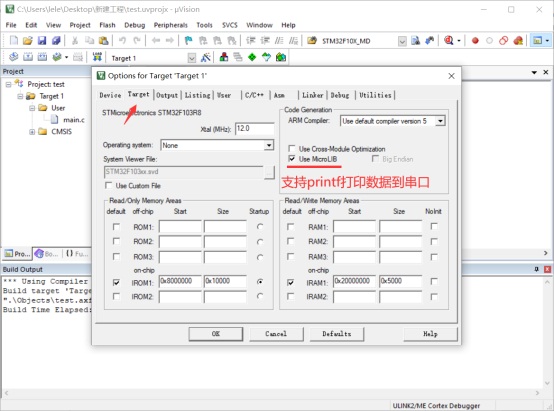Screen dimensions: 554x411
Task: Check the Use Custom File checkbox
Action: (x=108, y=185)
